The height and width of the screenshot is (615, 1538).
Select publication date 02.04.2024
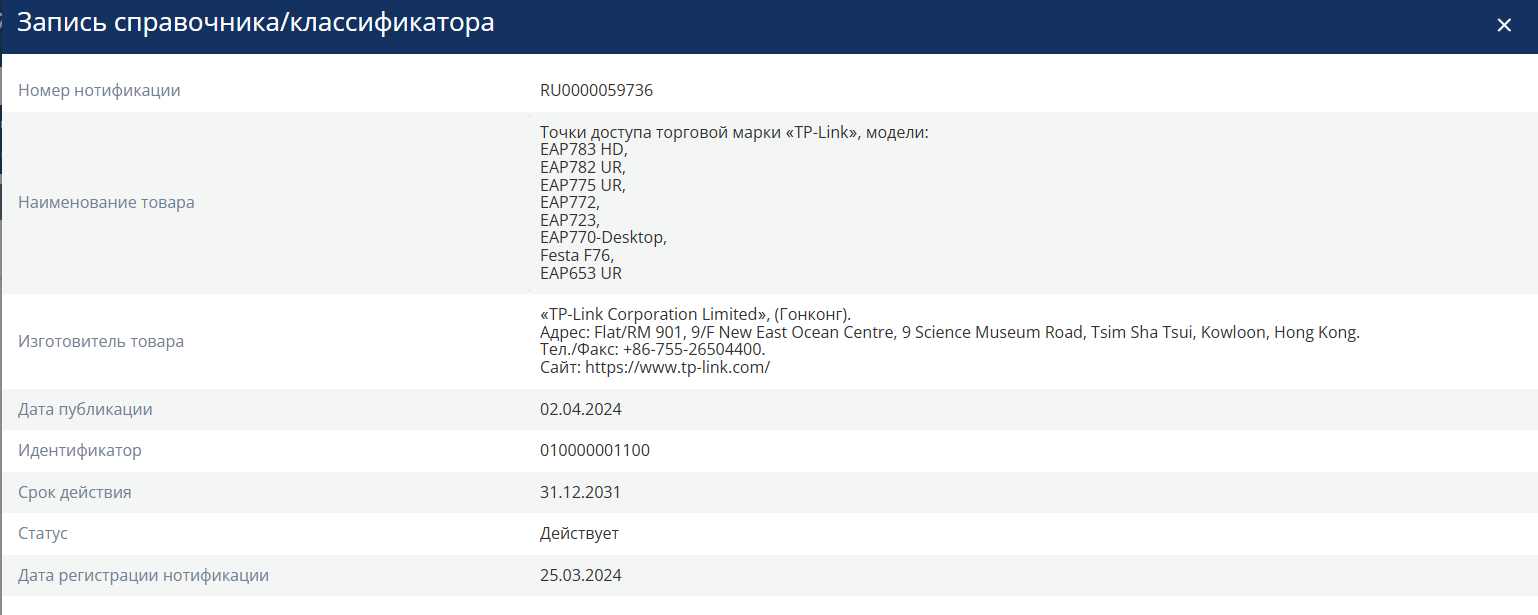tap(581, 410)
